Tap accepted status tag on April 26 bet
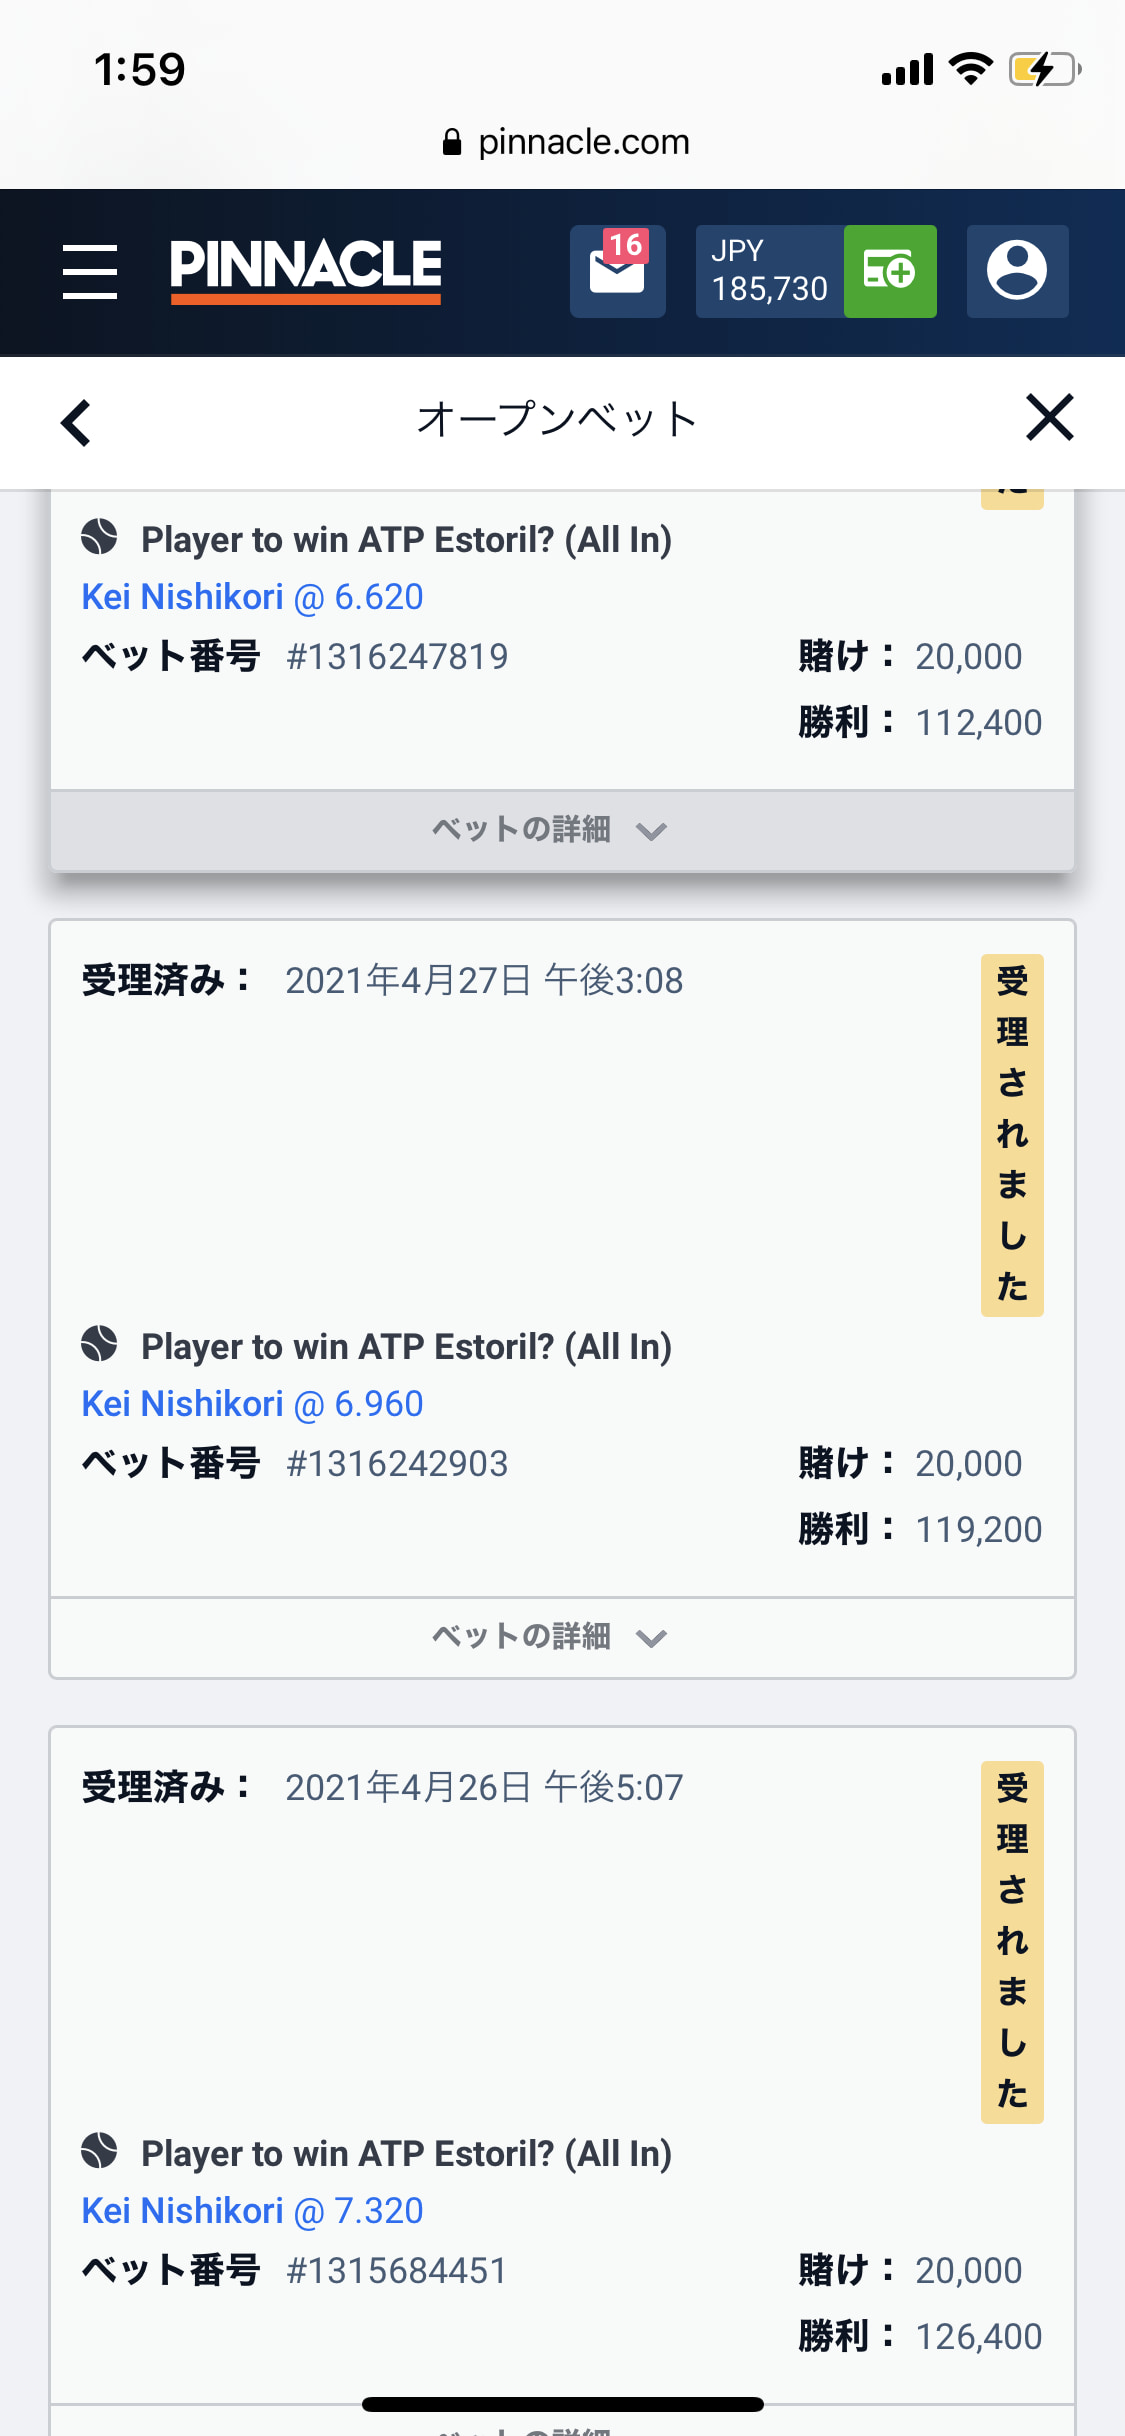The image size is (1125, 2436). pos(1012,1942)
